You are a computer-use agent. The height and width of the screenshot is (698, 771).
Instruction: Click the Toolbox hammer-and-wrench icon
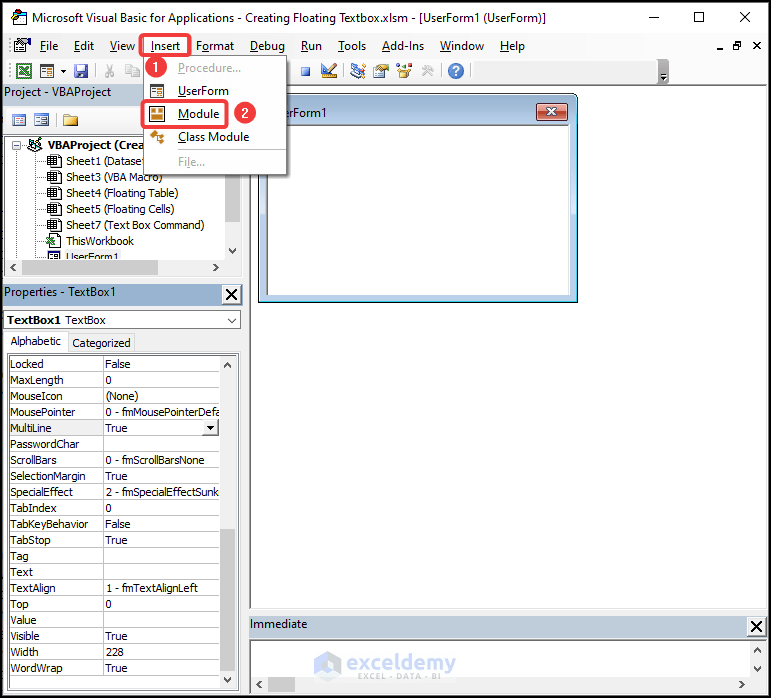428,71
